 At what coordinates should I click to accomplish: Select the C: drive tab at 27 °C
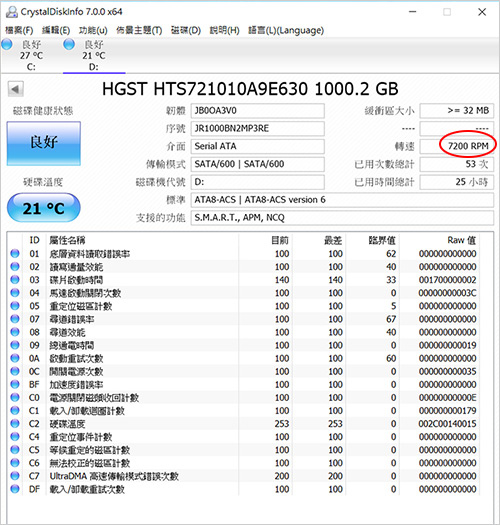tap(31, 55)
